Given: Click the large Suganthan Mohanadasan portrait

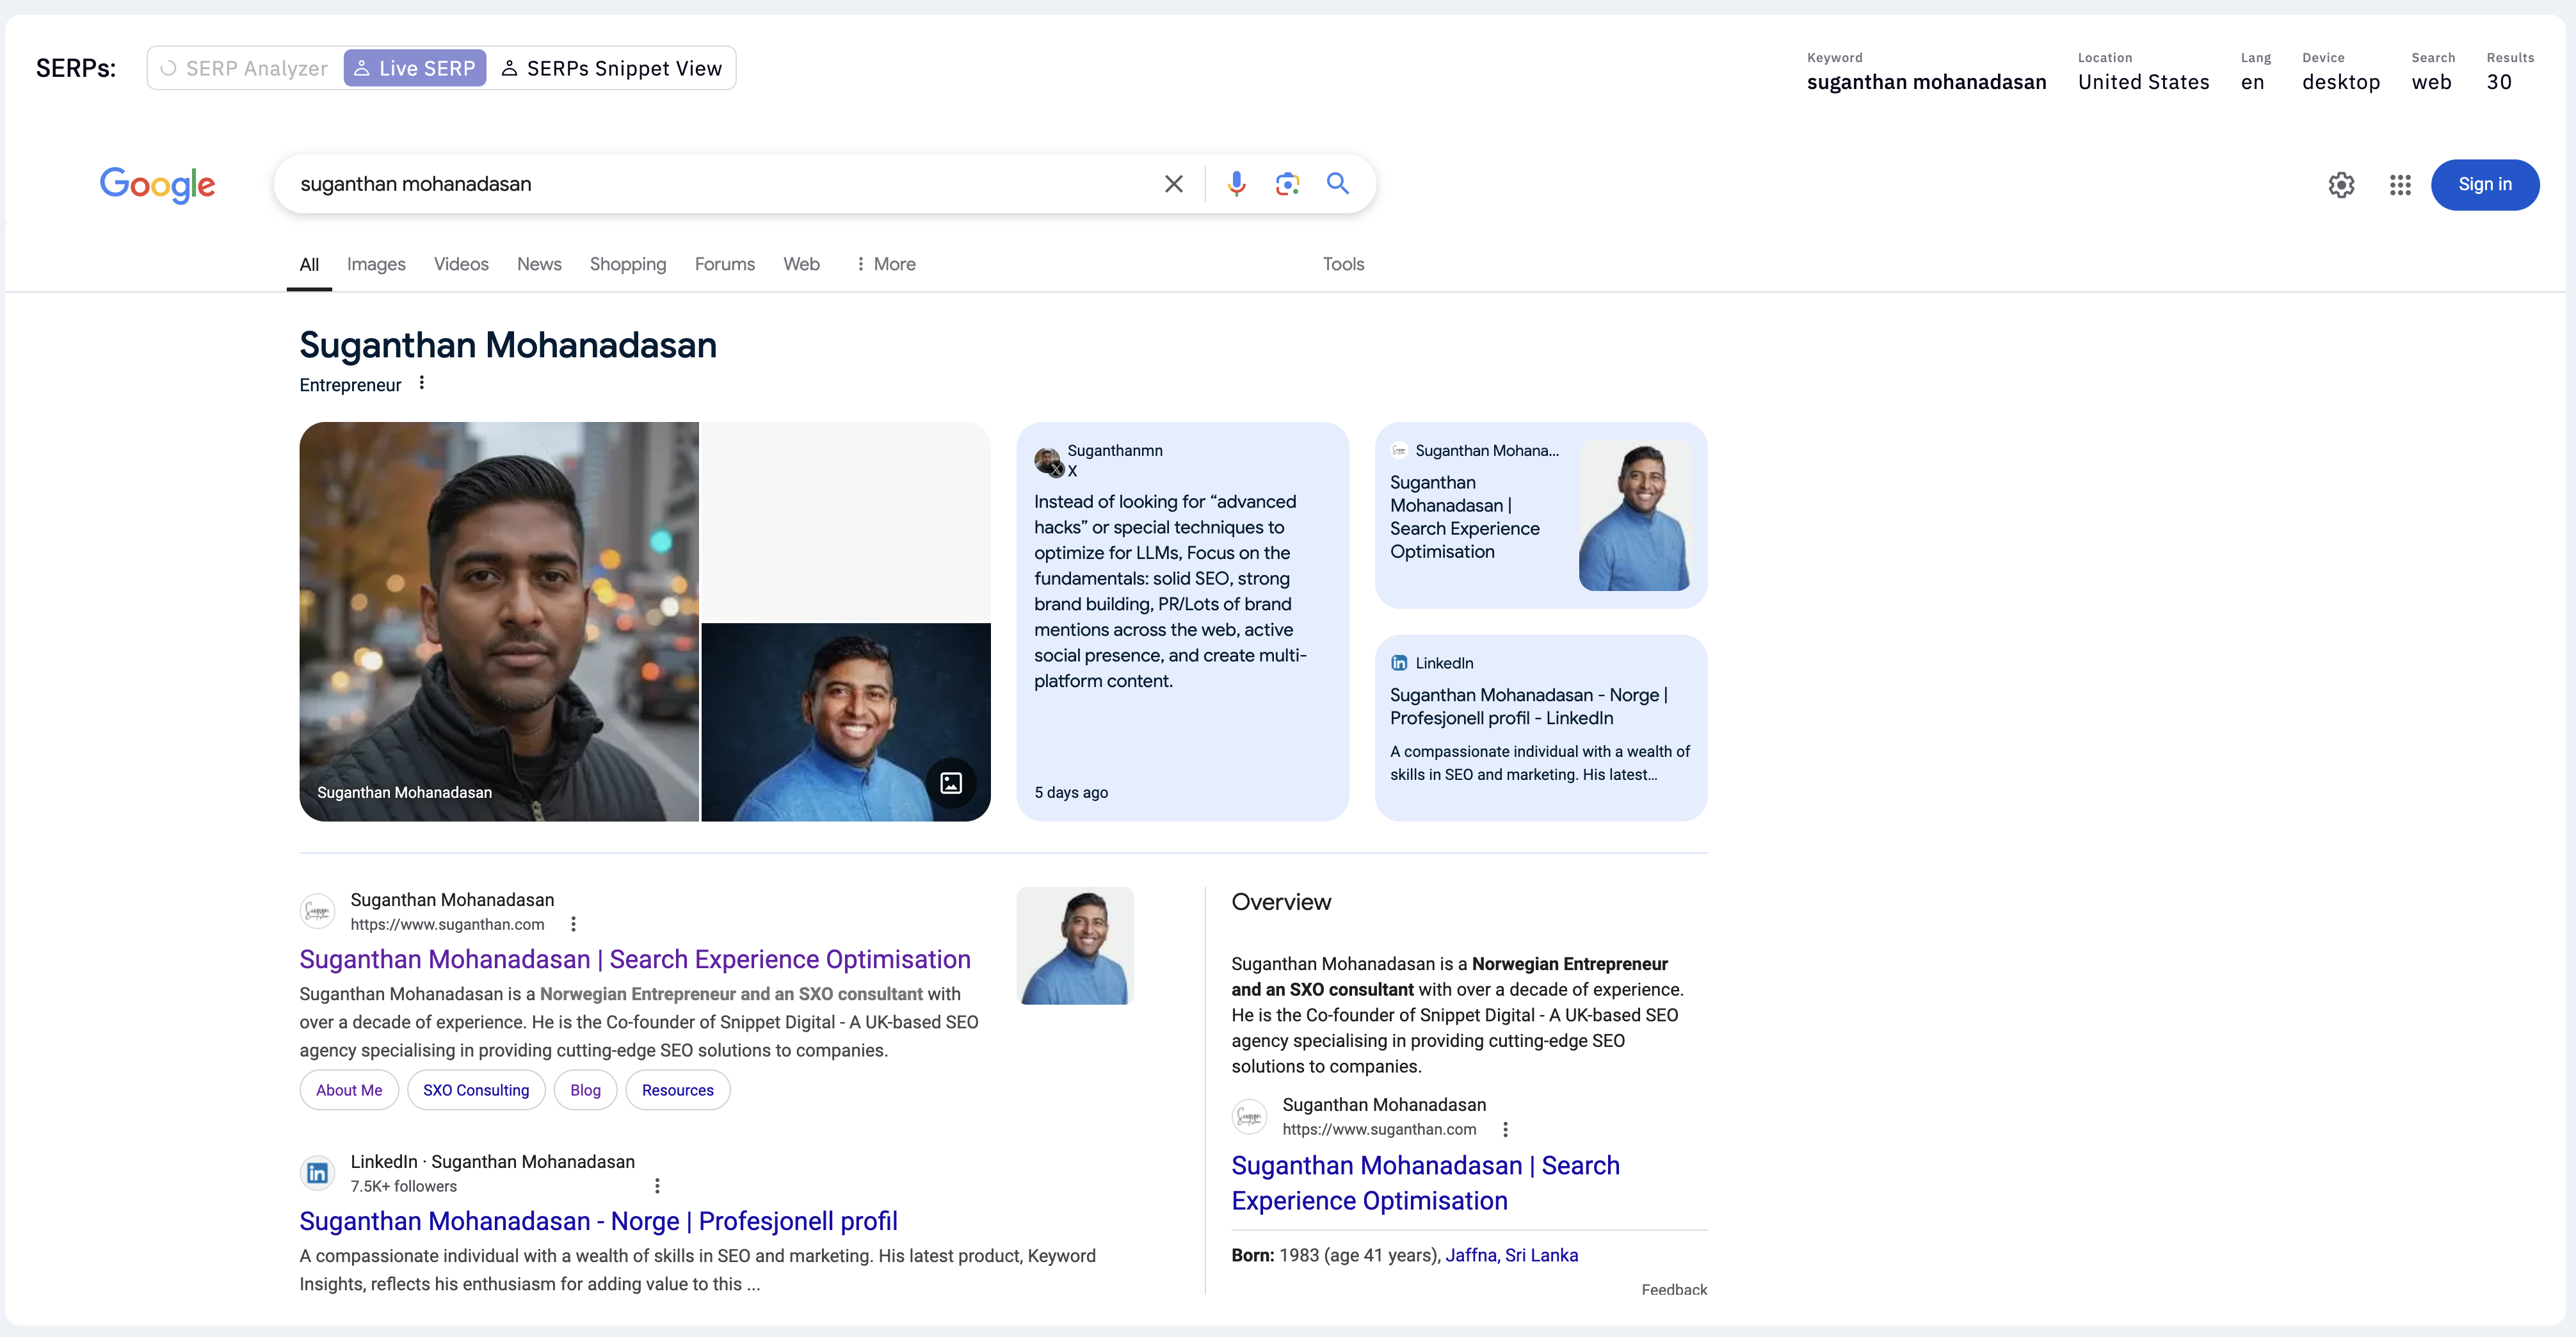Looking at the screenshot, I should [499, 620].
